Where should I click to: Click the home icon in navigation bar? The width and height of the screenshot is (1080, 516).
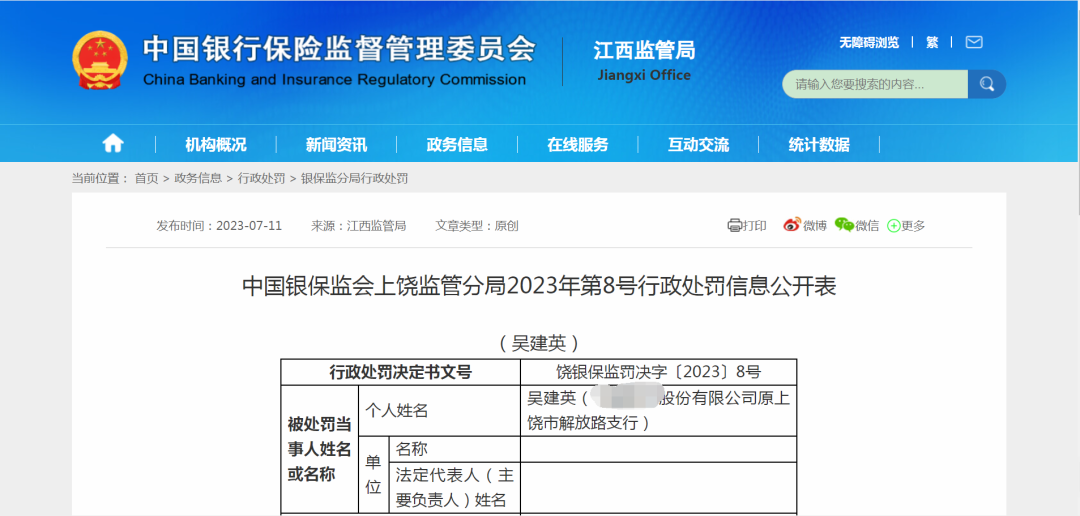click(113, 144)
